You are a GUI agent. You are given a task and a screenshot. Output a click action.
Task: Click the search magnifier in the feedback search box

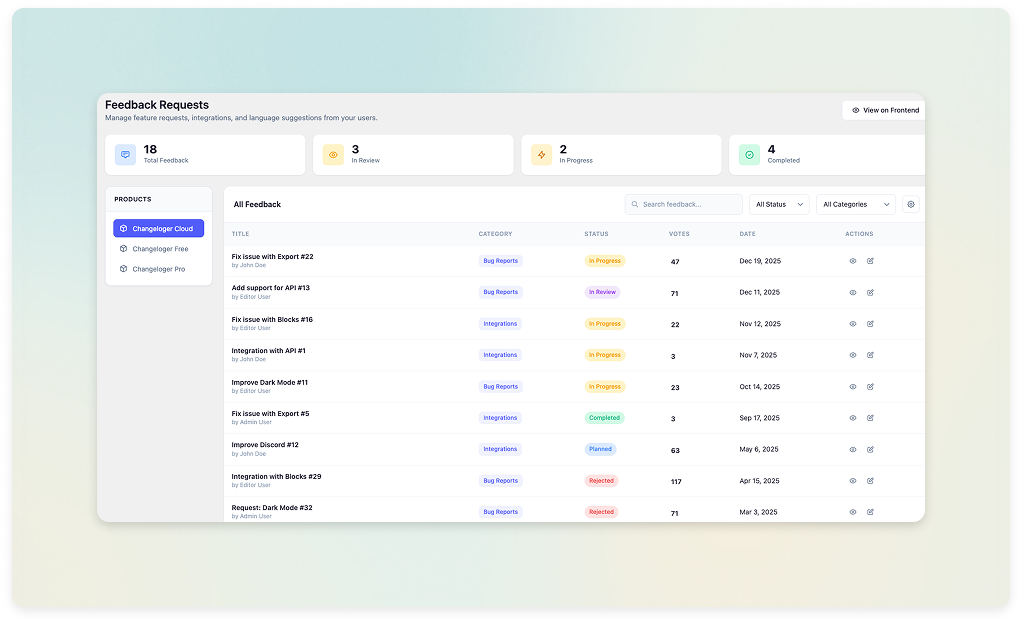pos(637,204)
